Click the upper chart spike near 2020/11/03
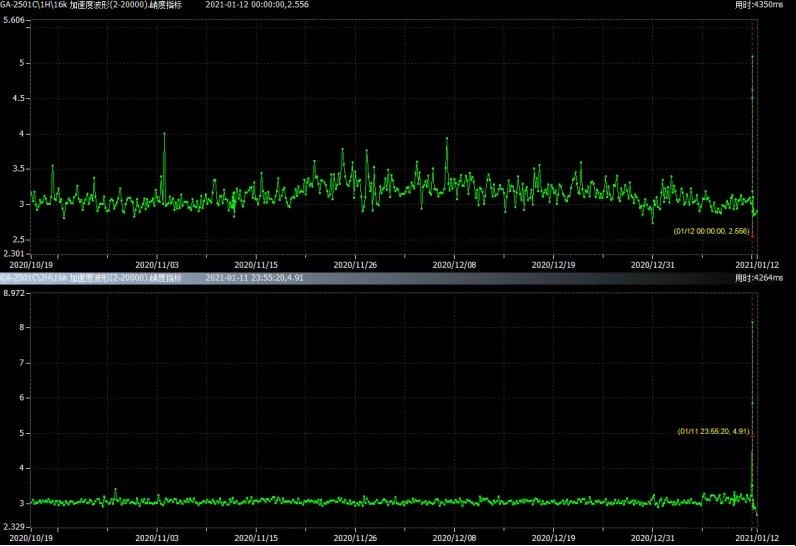The height and width of the screenshot is (546, 796). coord(164,134)
